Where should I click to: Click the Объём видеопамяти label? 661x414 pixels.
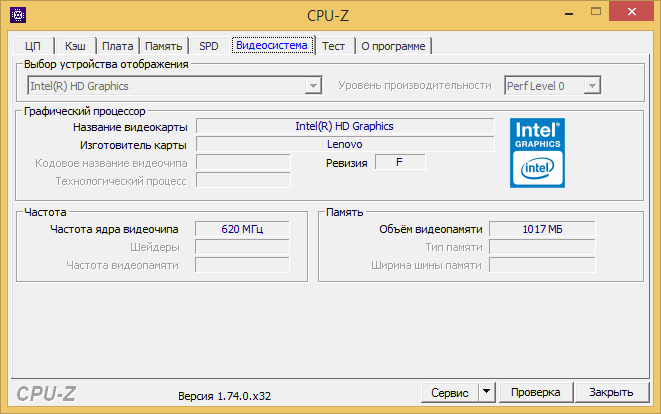click(x=430, y=229)
